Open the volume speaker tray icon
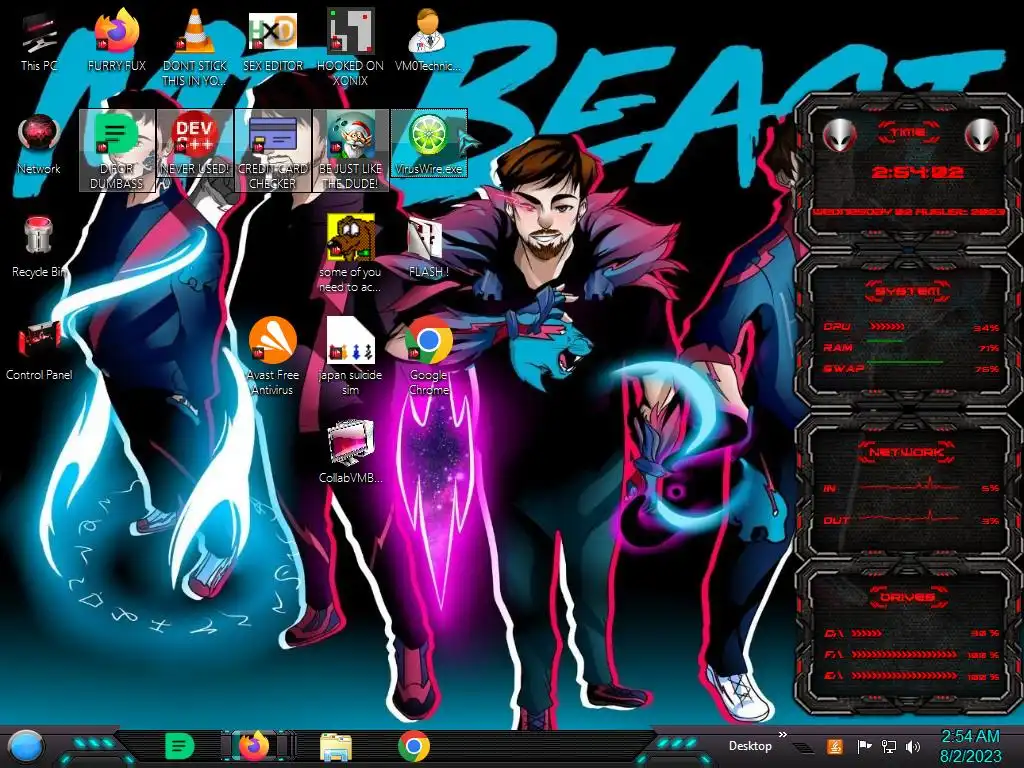The height and width of the screenshot is (768, 1024). point(913,746)
